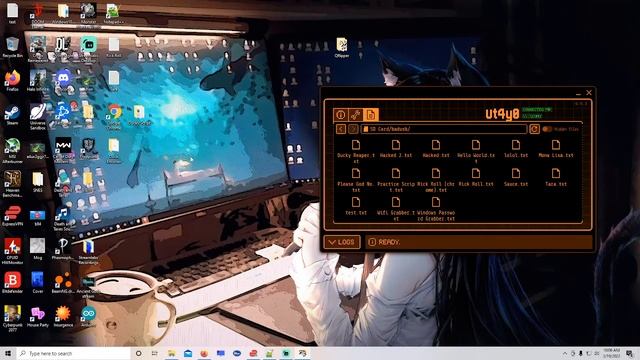Select the Ducky Reaper.txt file

tap(356, 150)
